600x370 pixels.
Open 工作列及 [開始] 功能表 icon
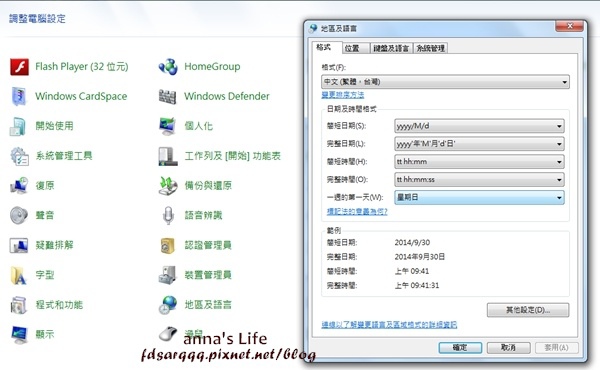168,156
